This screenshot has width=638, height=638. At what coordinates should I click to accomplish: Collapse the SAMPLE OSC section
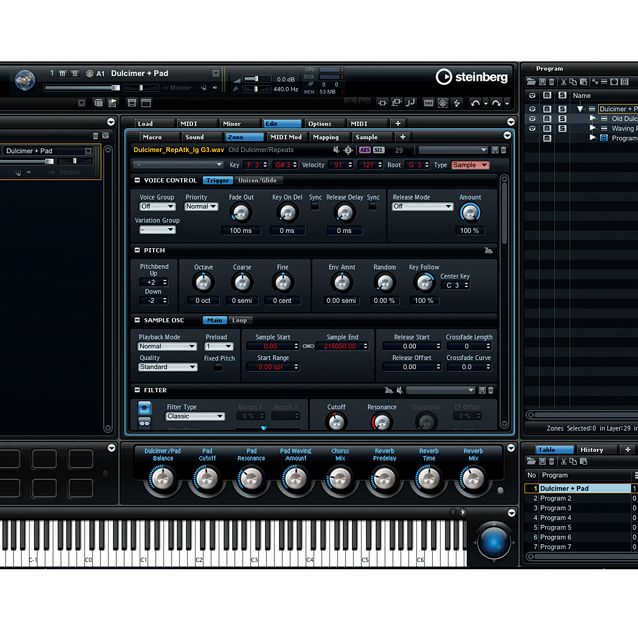coord(137,320)
